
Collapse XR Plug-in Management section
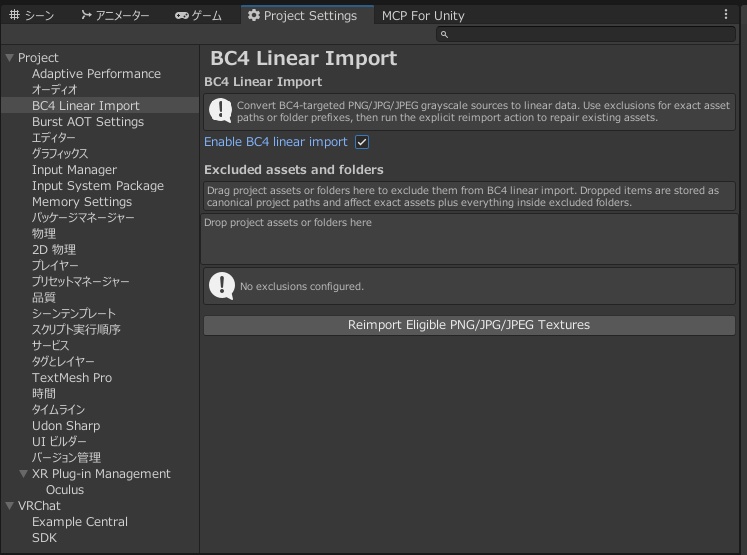23,474
